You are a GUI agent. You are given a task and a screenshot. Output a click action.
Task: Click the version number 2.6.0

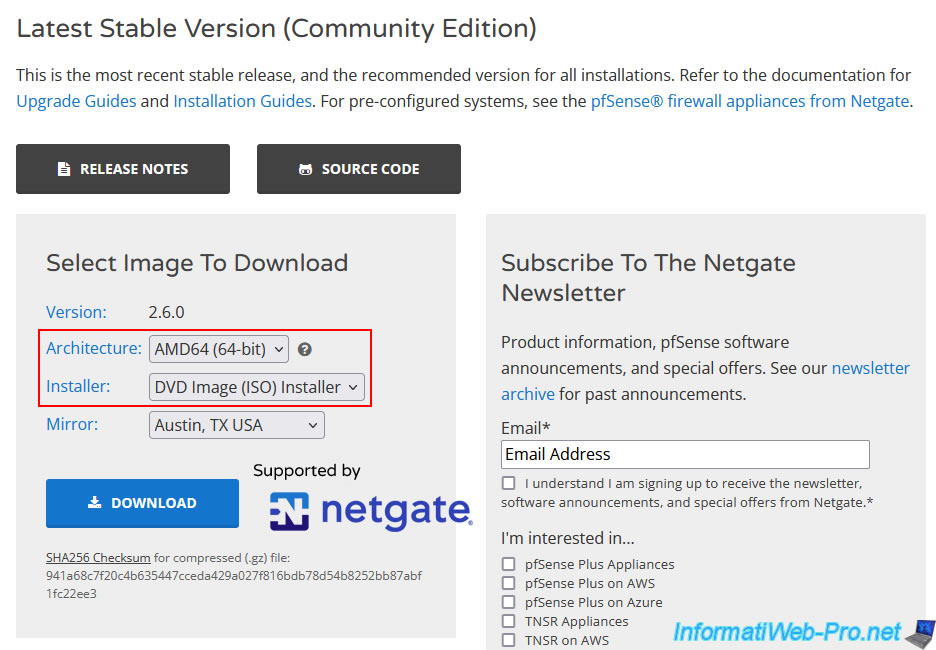tap(167, 312)
